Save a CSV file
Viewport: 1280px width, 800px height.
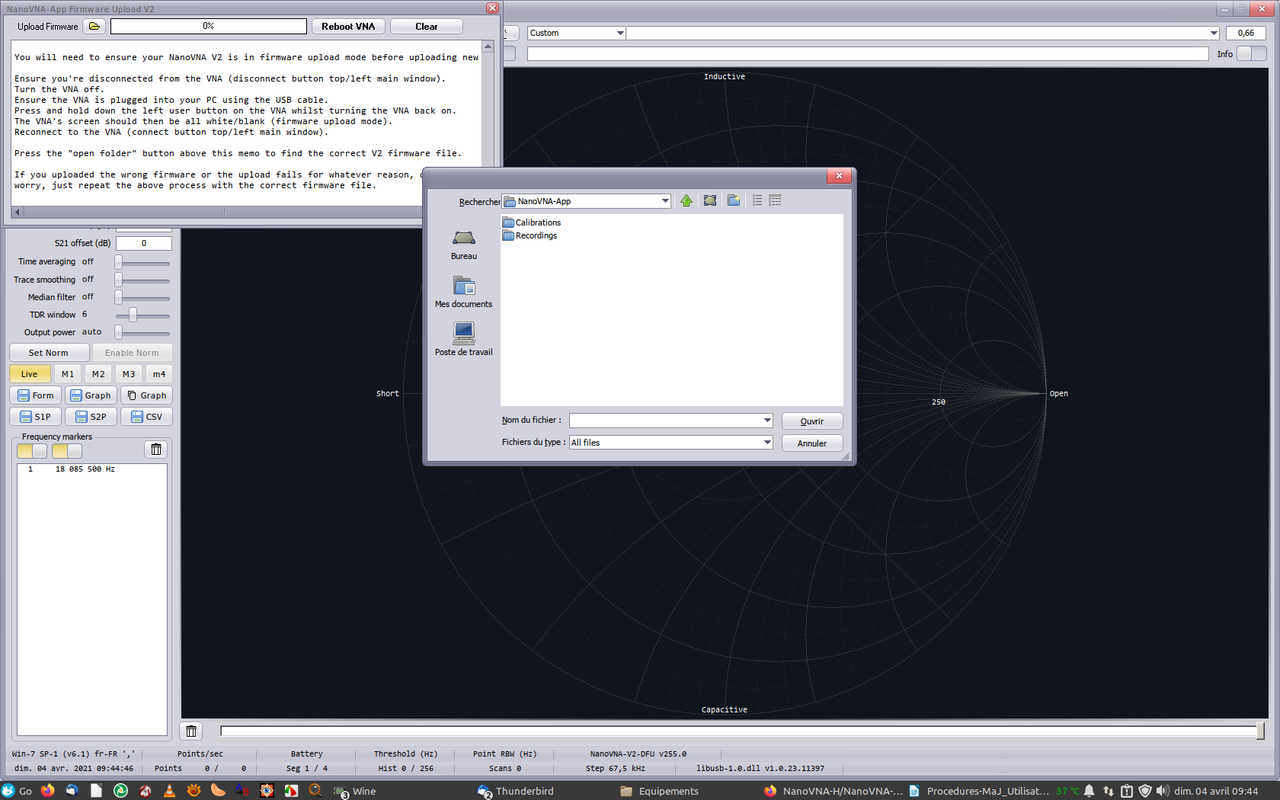pos(146,416)
